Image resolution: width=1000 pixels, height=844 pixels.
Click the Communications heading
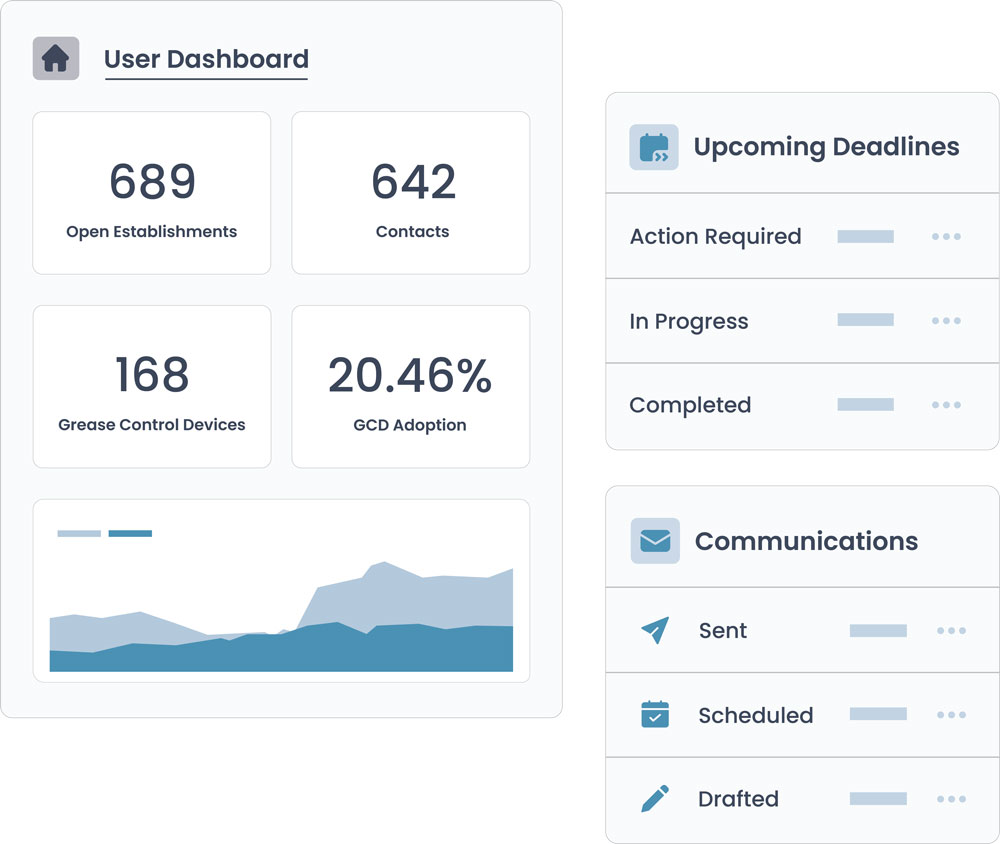coord(806,541)
